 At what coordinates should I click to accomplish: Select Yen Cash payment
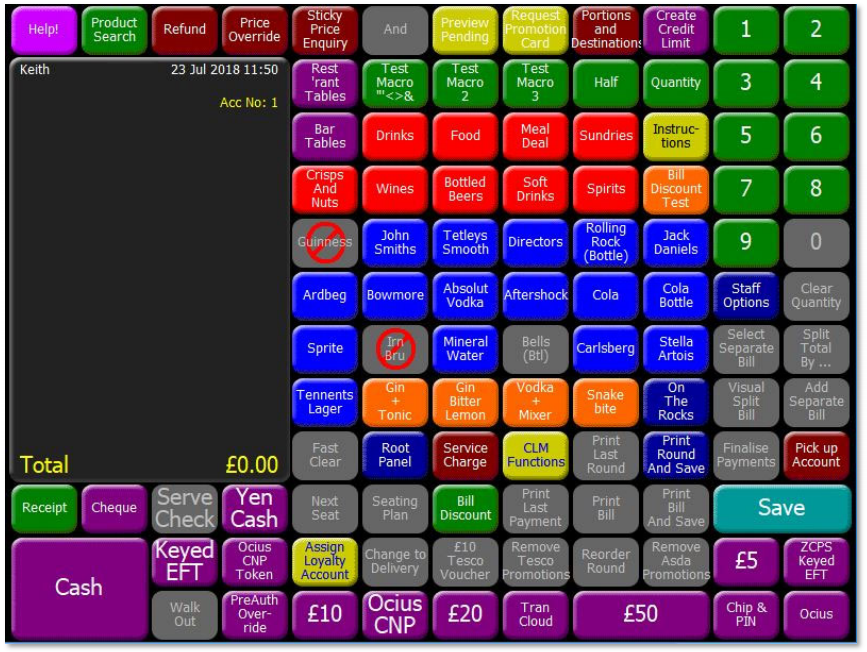point(254,508)
